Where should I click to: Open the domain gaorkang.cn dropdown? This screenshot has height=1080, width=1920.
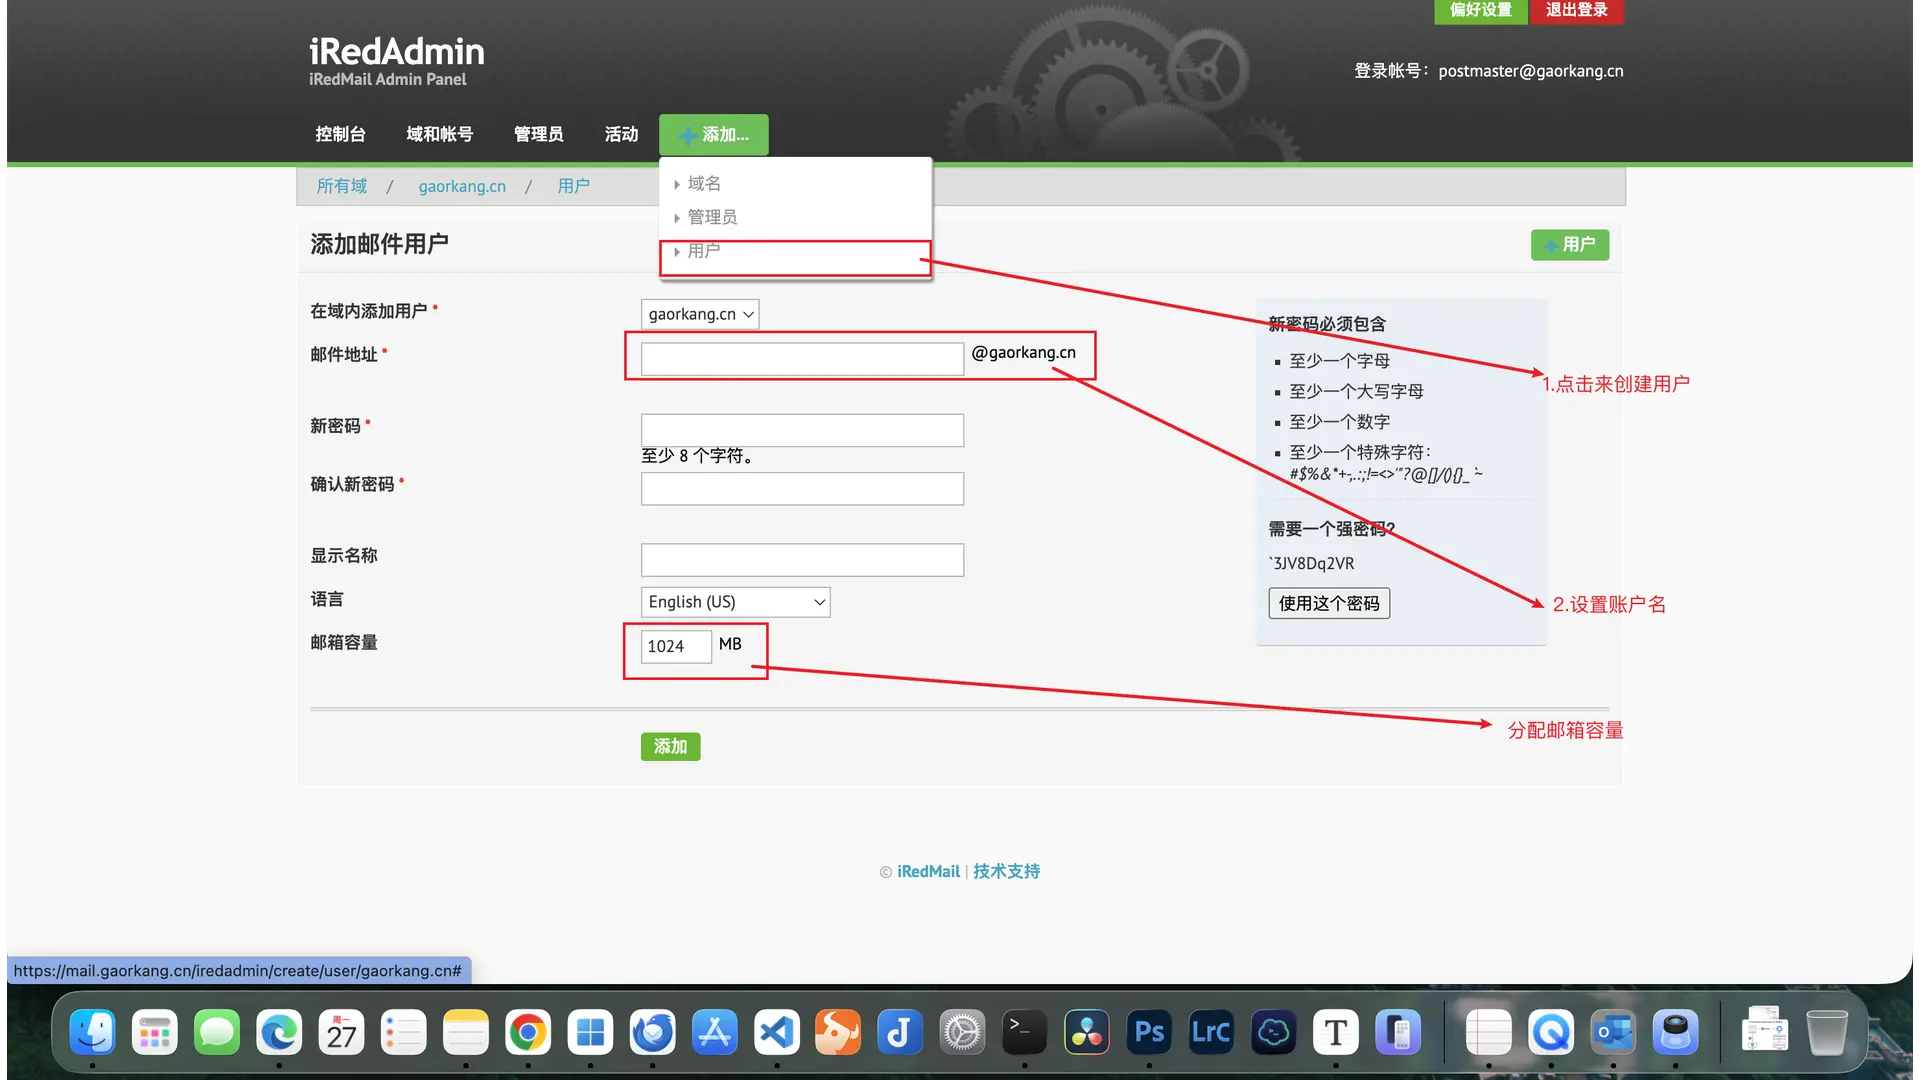(x=699, y=314)
